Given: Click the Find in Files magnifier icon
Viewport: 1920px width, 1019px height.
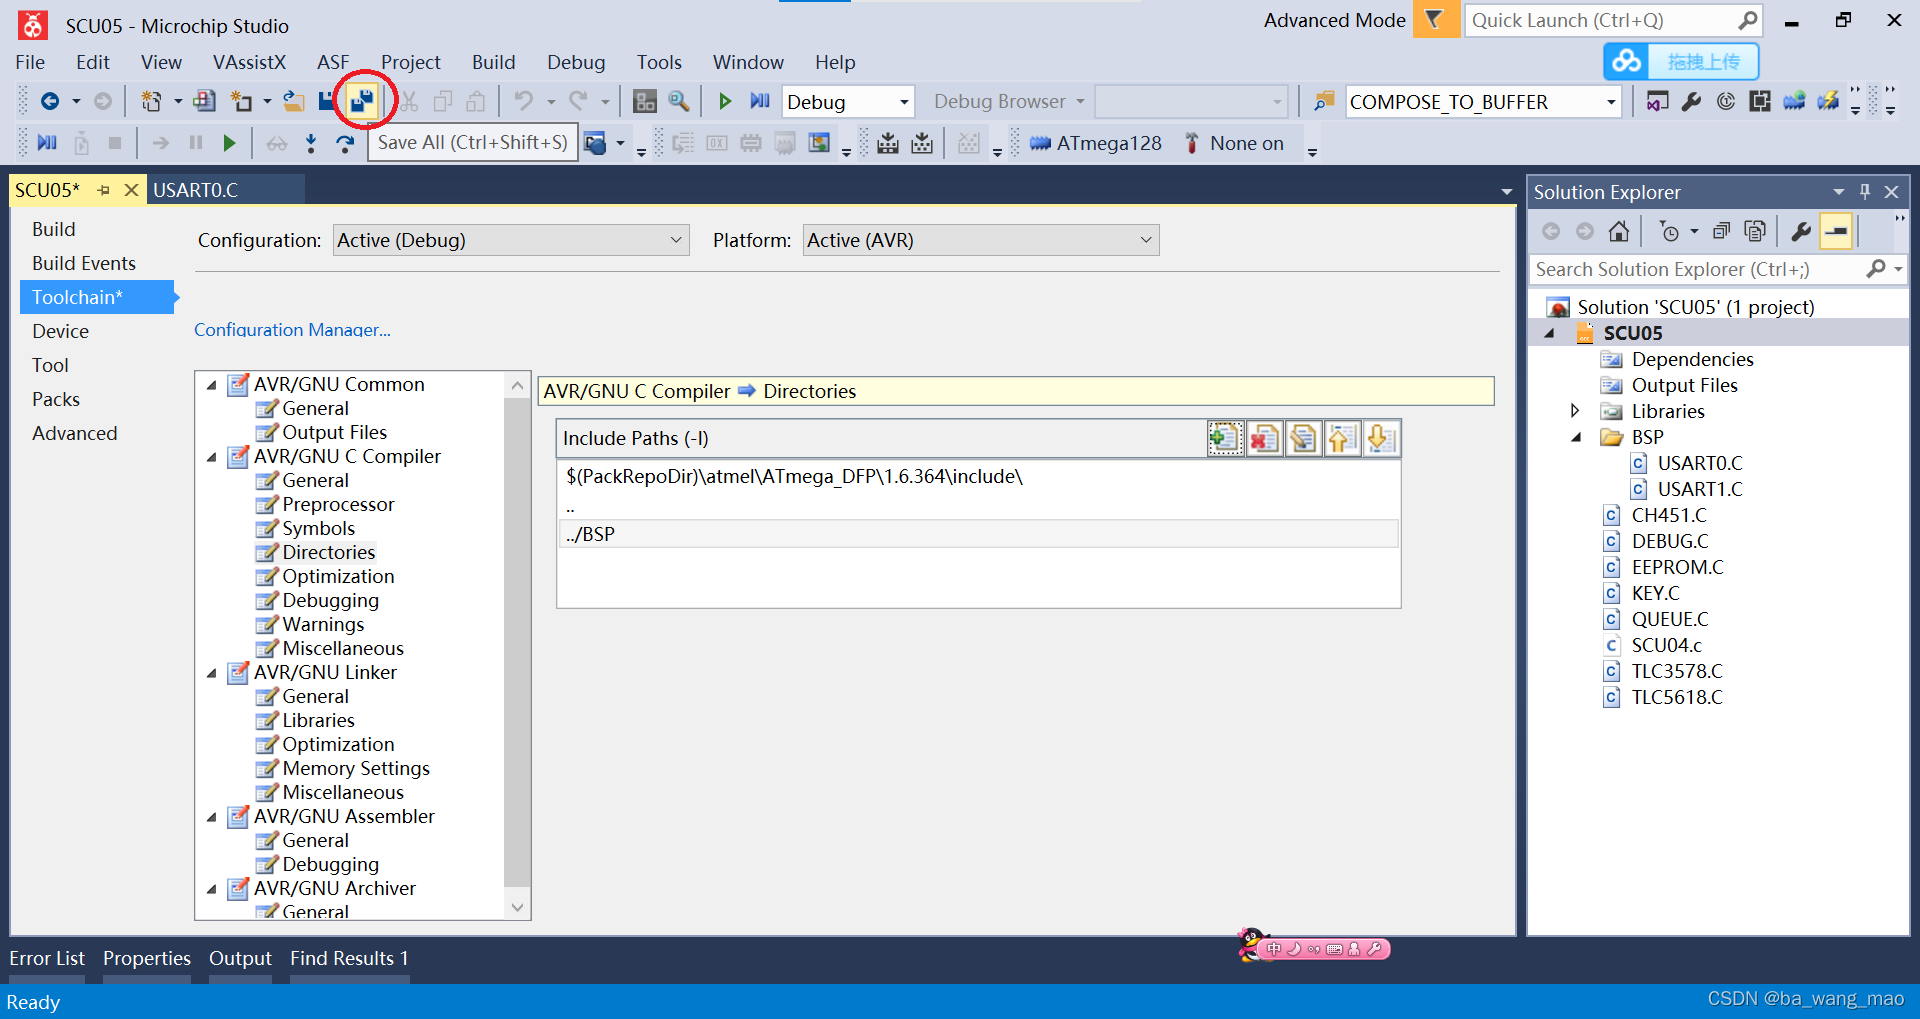Looking at the screenshot, I should (679, 101).
